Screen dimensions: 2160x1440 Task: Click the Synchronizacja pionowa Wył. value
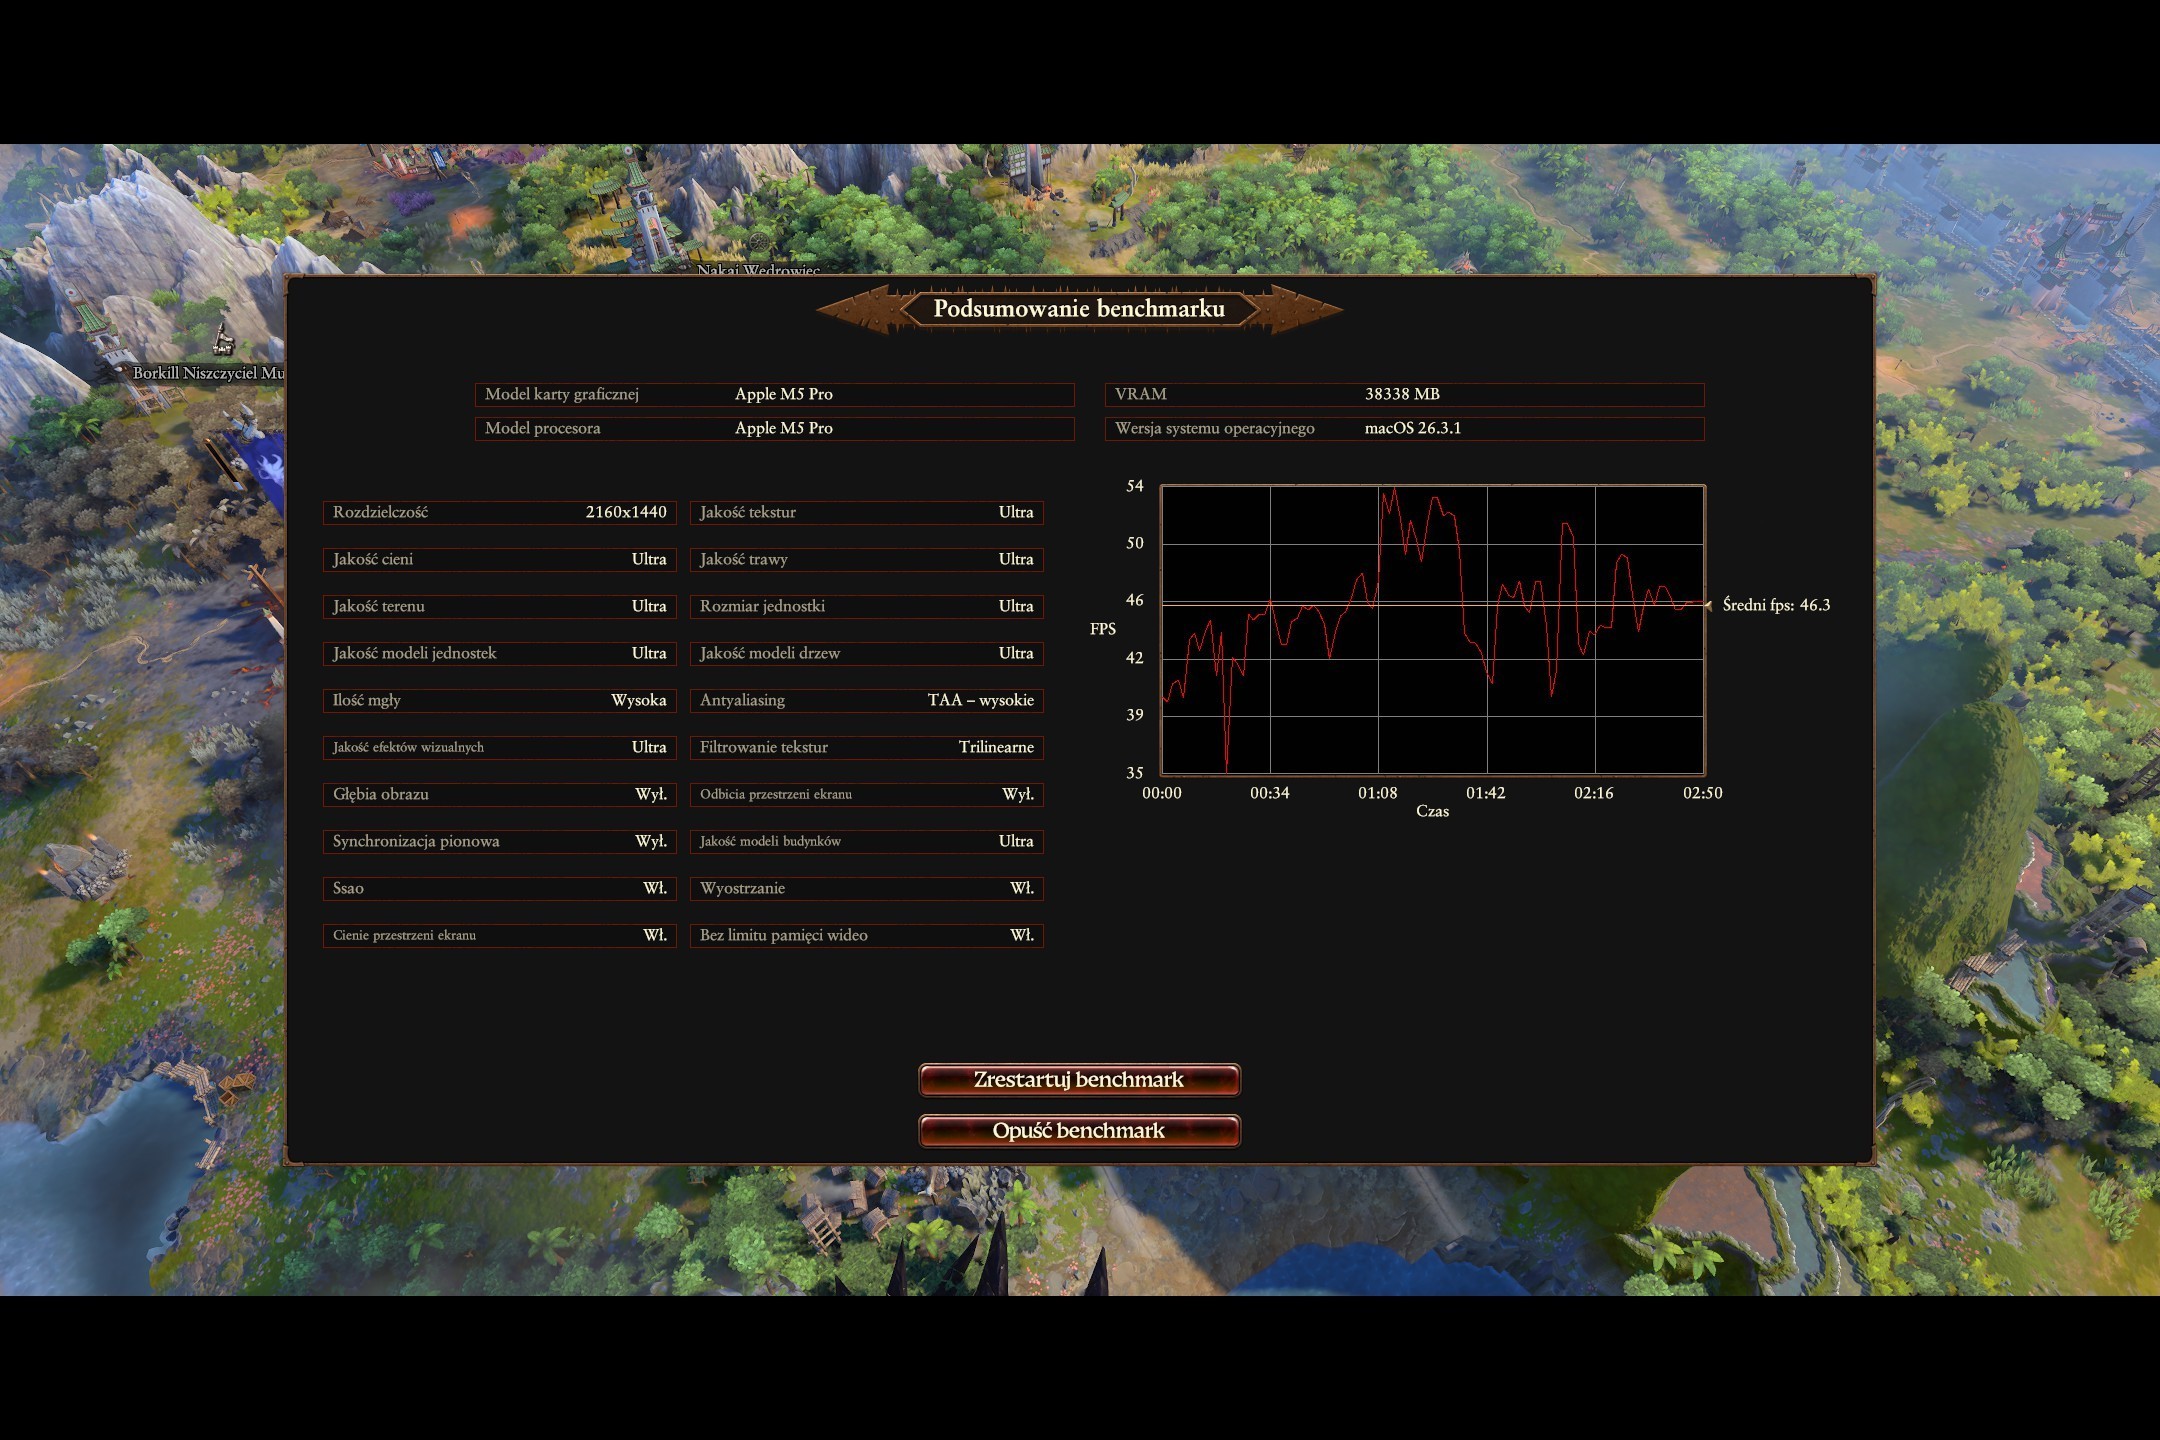[650, 841]
